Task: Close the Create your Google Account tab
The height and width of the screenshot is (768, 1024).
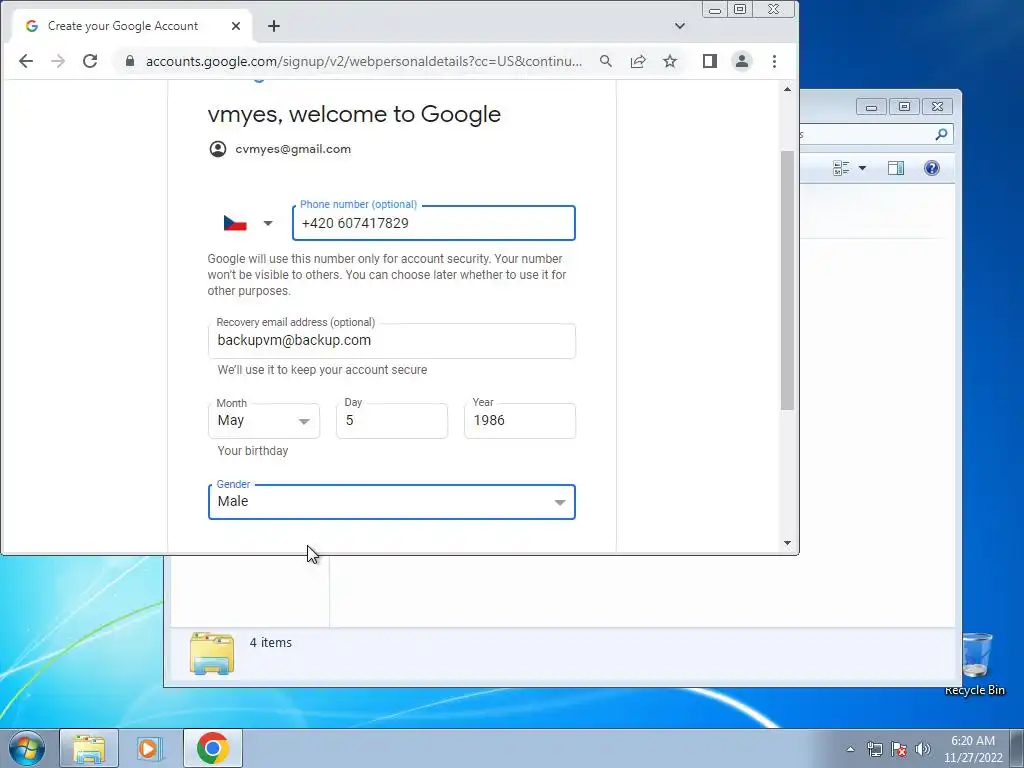Action: (236, 26)
